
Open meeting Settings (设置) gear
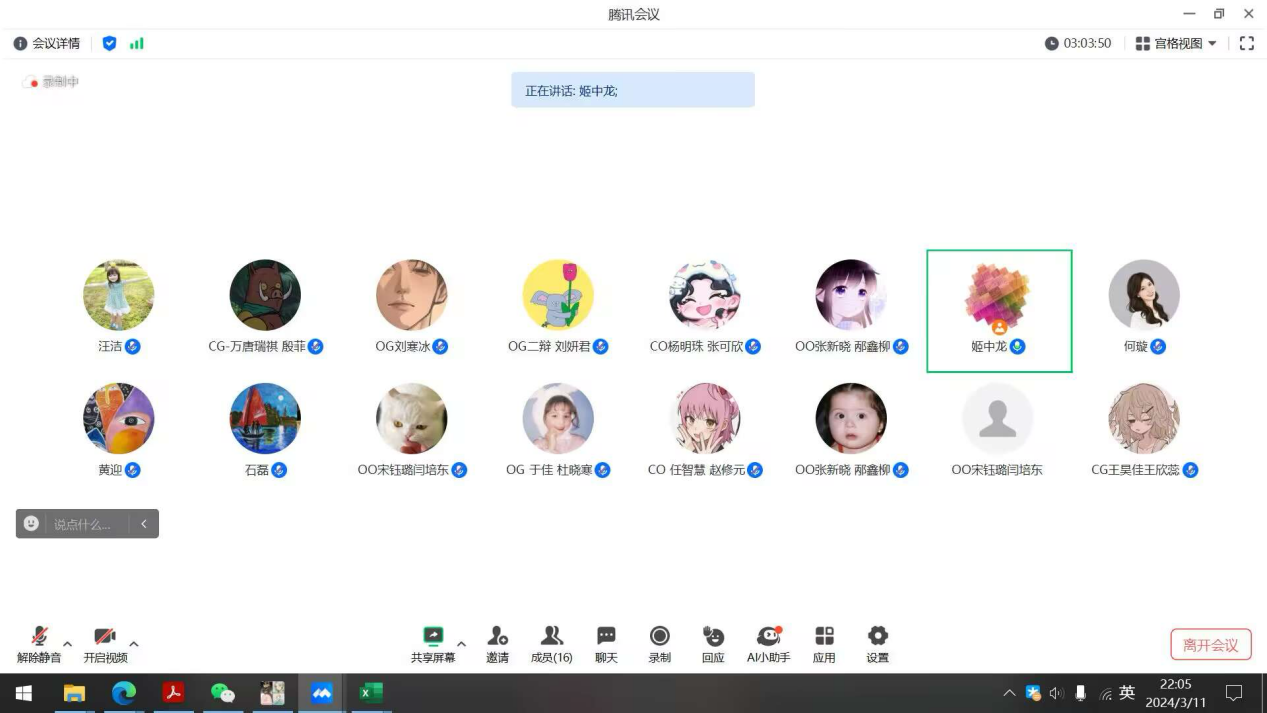pyautogui.click(x=877, y=637)
